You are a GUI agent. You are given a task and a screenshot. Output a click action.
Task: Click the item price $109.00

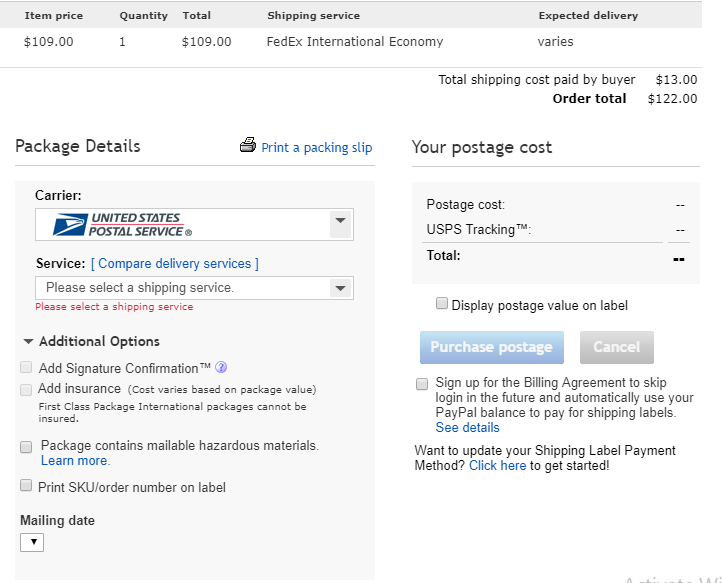(48, 42)
